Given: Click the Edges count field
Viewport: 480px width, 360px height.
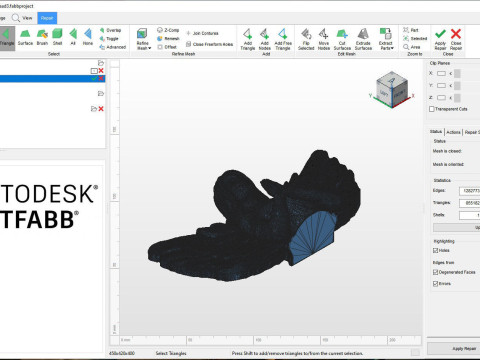Looking at the screenshot, I should click(470, 191).
